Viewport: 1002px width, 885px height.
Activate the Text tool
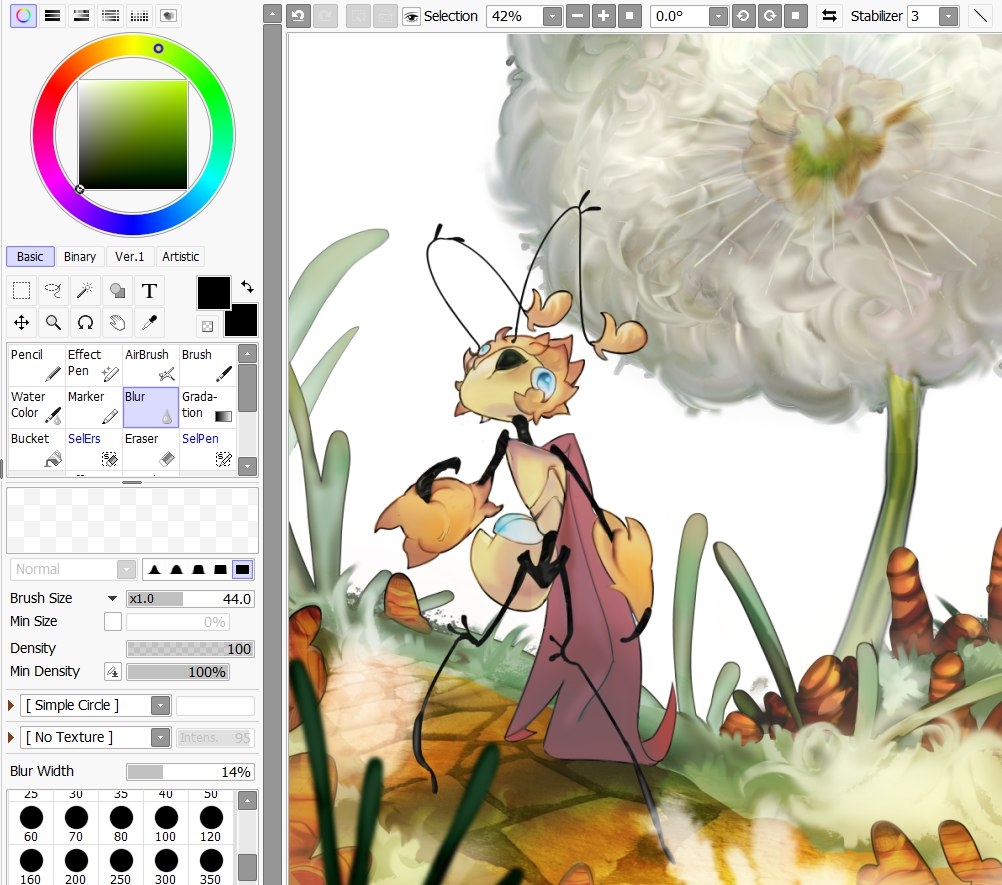click(x=149, y=291)
